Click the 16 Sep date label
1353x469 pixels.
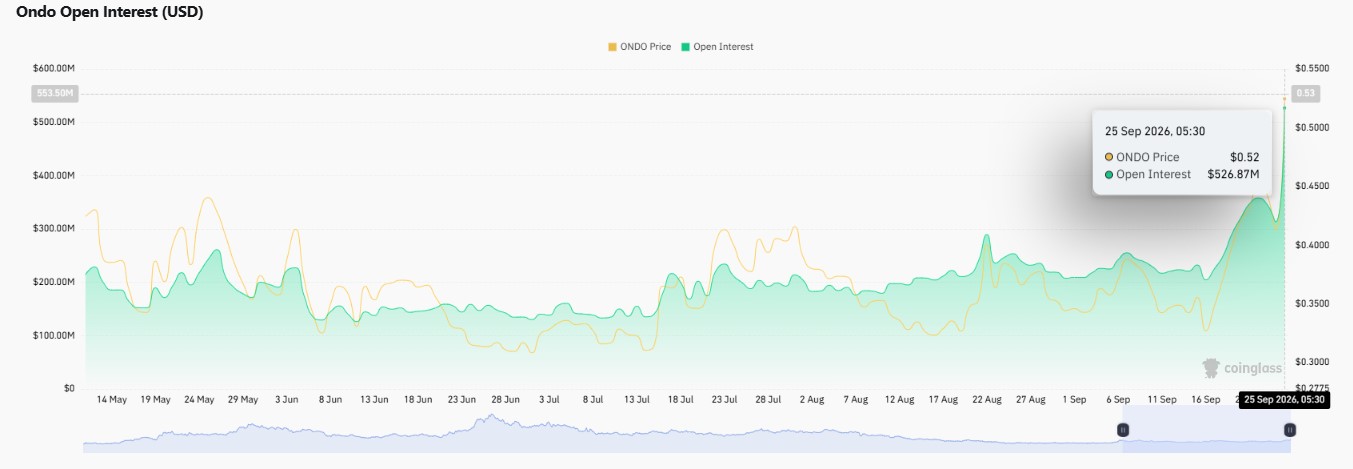point(1205,399)
